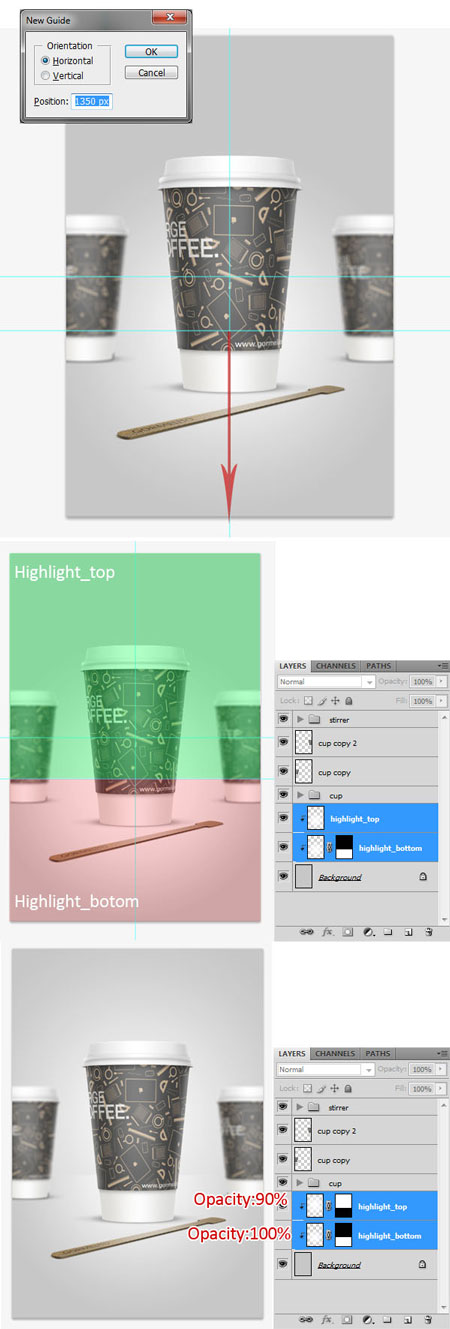This screenshot has height=1329, width=450.
Task: Click Add layer style fx icon, lower panel
Action: [326, 1319]
